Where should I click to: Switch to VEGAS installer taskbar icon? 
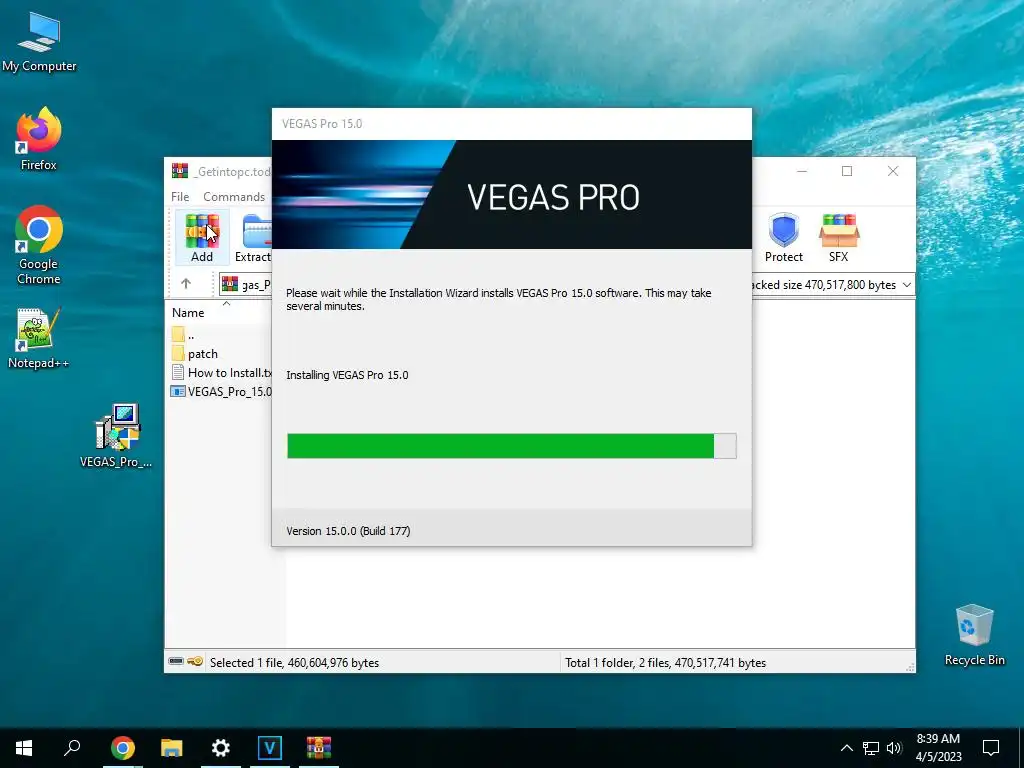click(x=270, y=748)
